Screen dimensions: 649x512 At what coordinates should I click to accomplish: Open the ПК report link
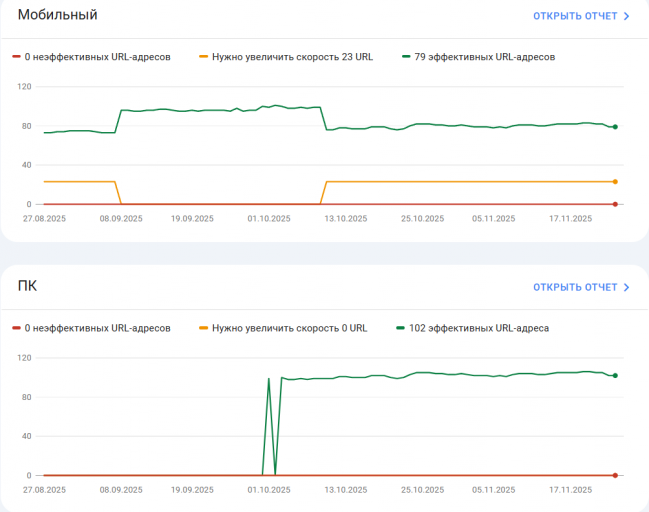(574, 287)
